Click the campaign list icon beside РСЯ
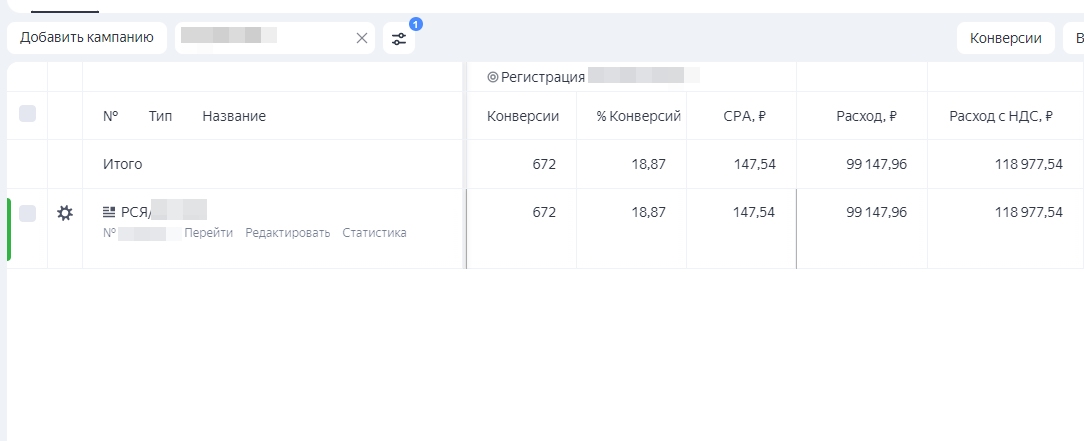 tap(109, 212)
